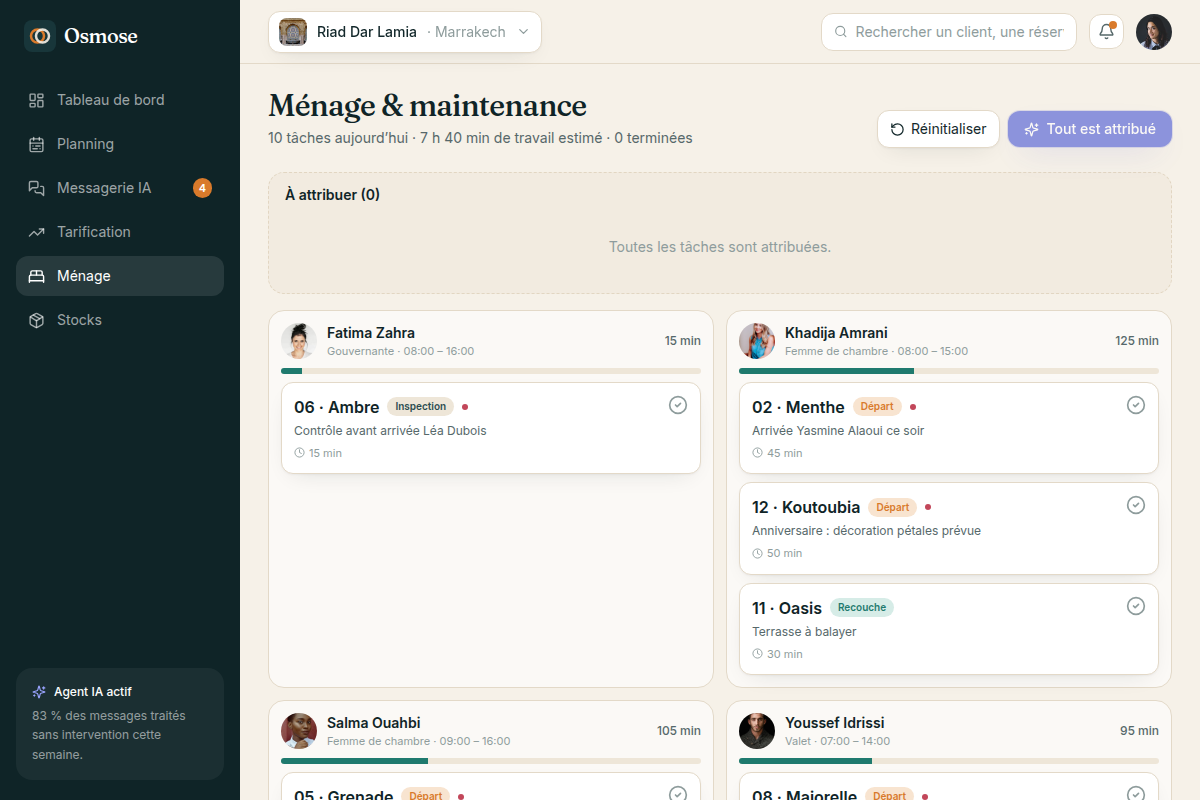Click Salma Ouahbi's avatar
1200x800 pixels.
(299, 731)
